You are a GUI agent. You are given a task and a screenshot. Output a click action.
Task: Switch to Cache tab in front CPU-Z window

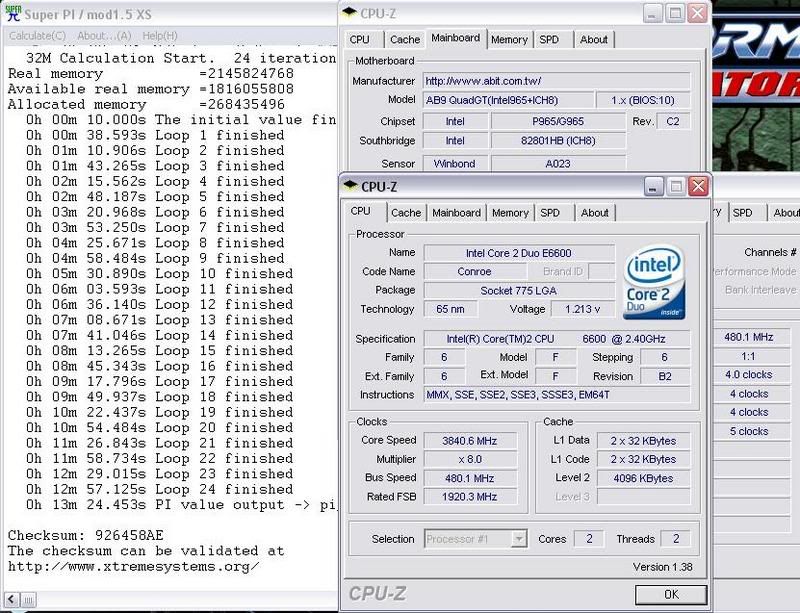click(x=406, y=213)
